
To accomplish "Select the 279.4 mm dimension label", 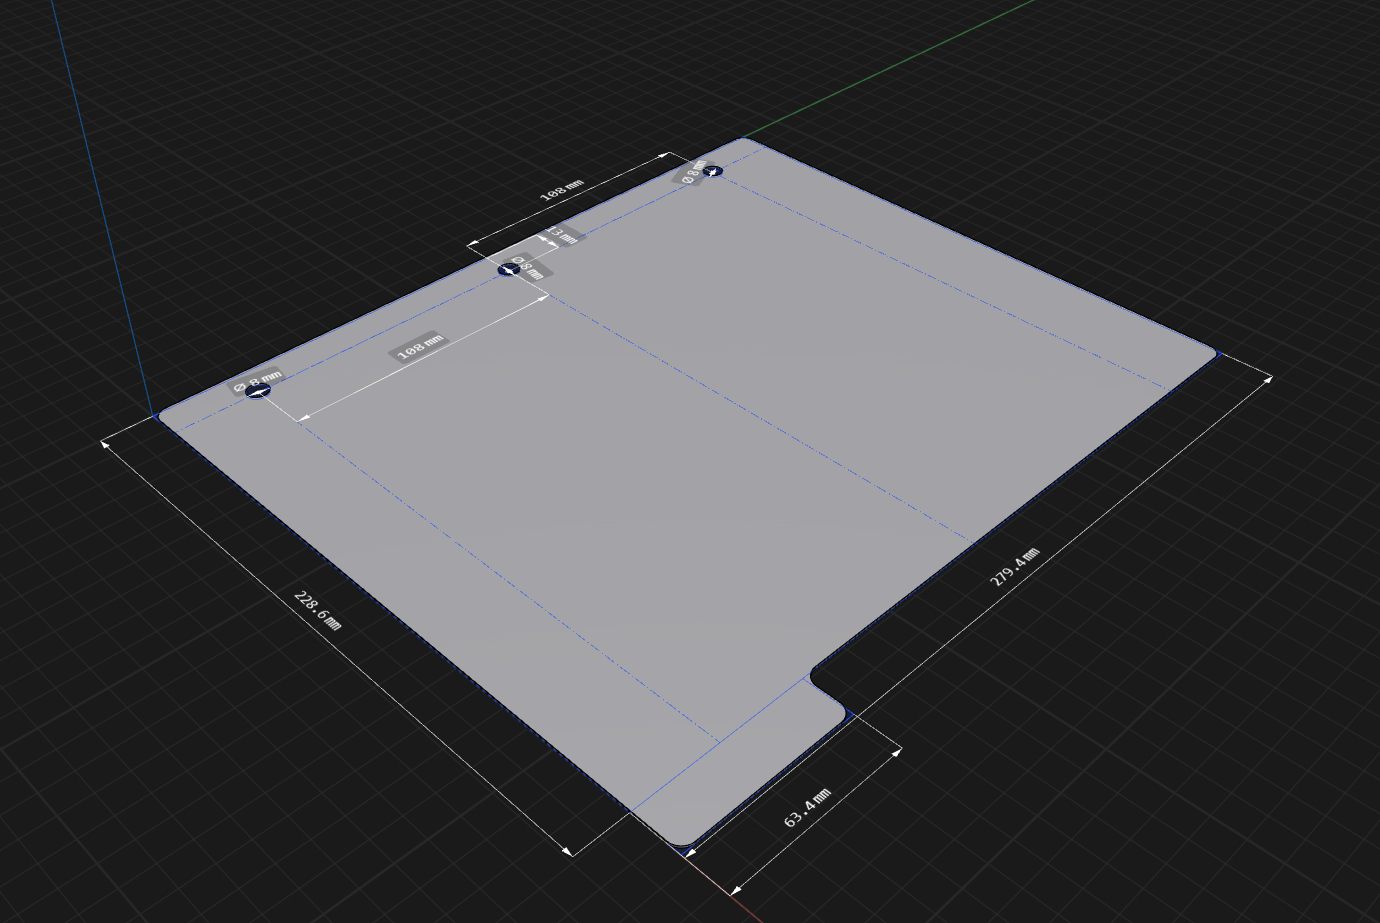I will (1015, 567).
